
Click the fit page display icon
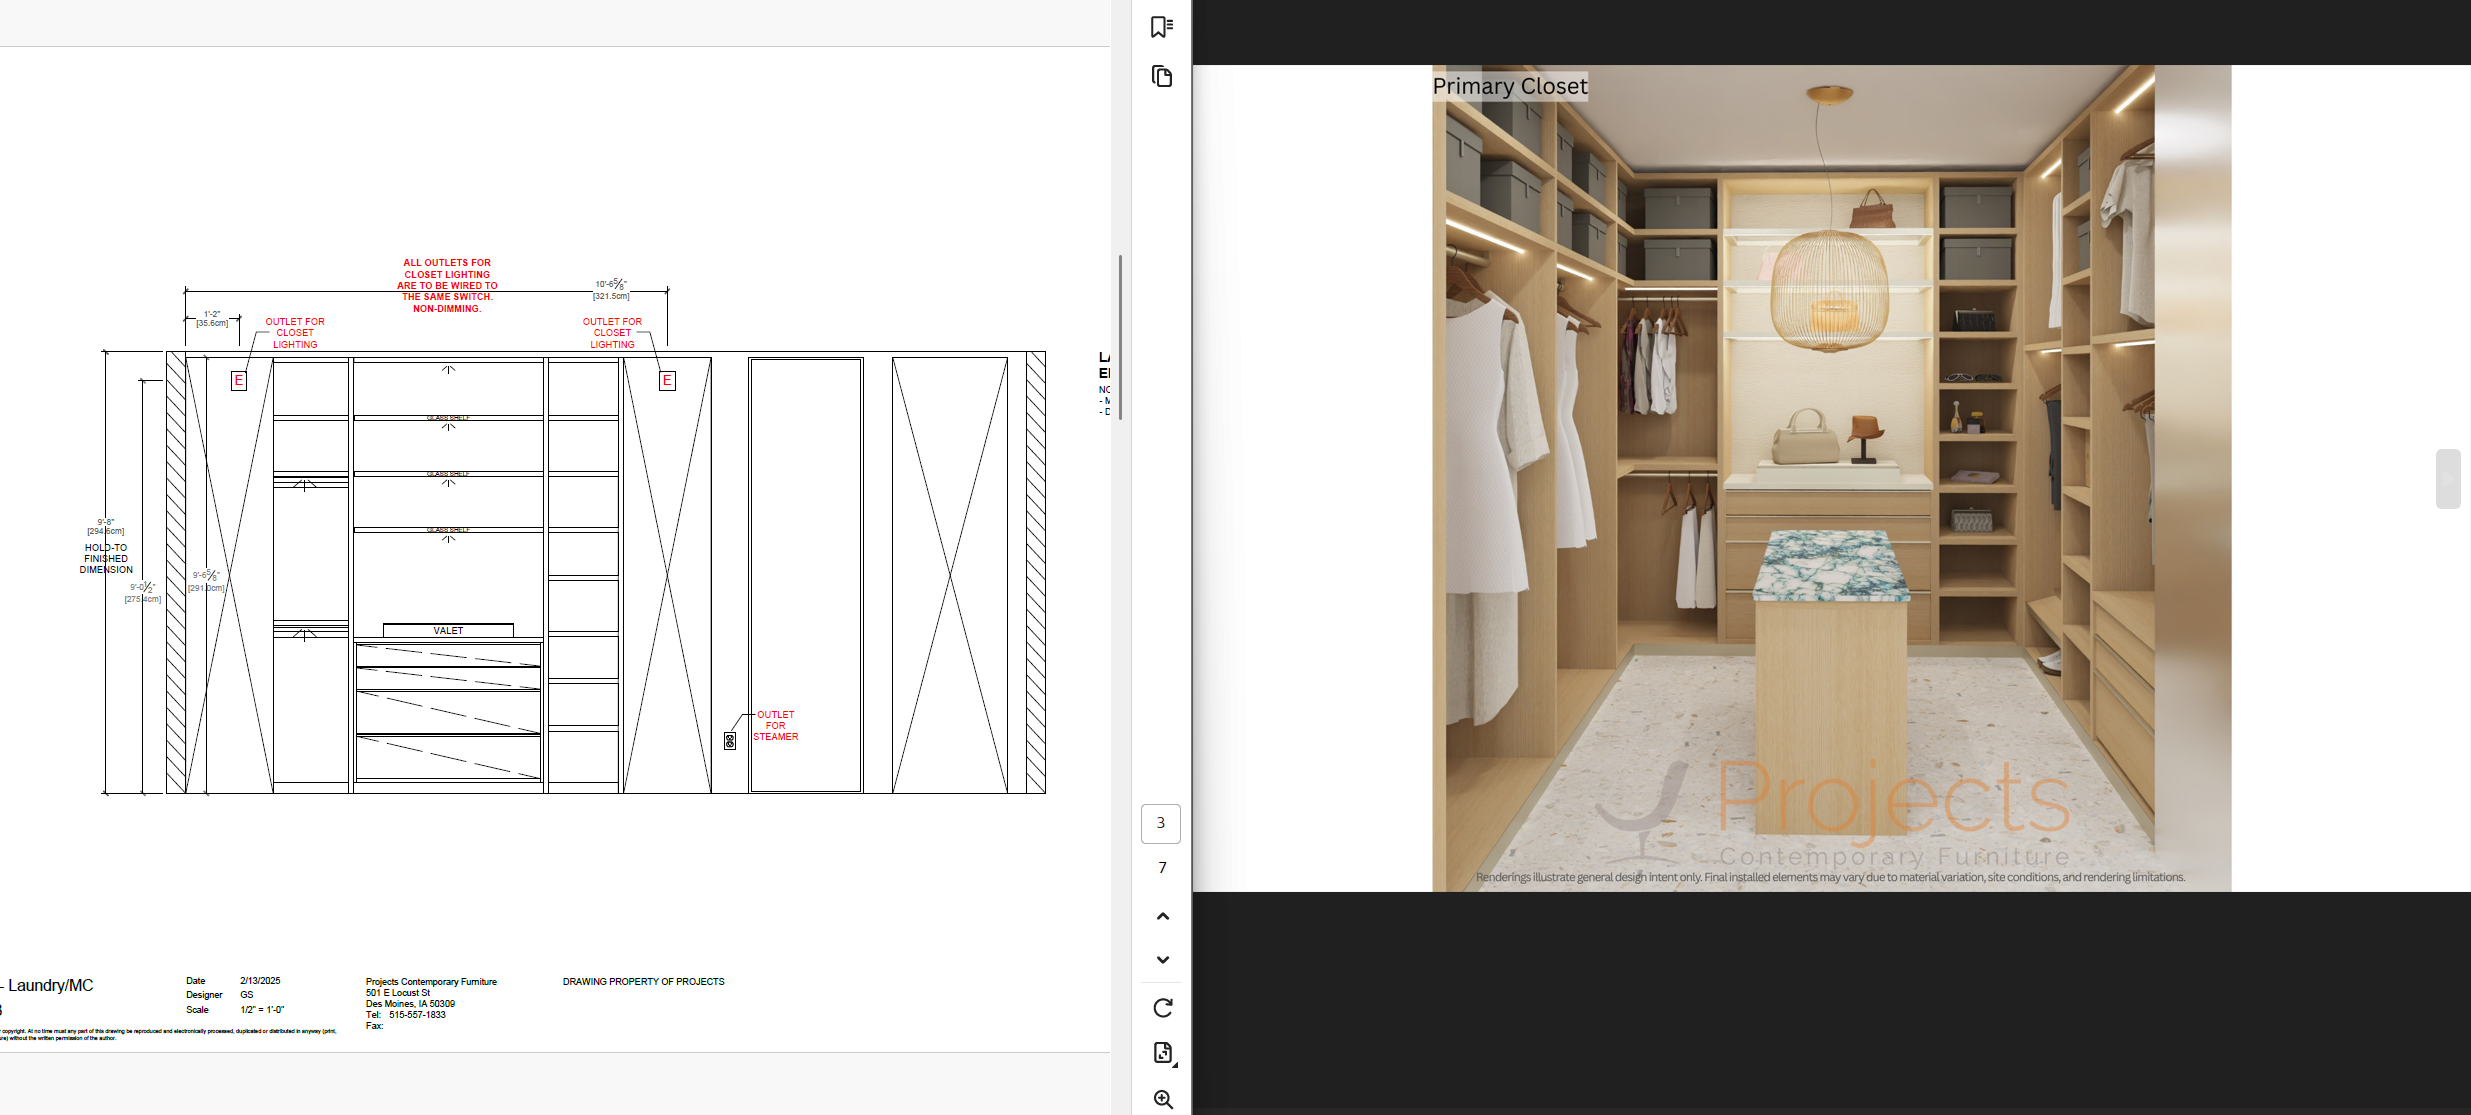1162,1053
